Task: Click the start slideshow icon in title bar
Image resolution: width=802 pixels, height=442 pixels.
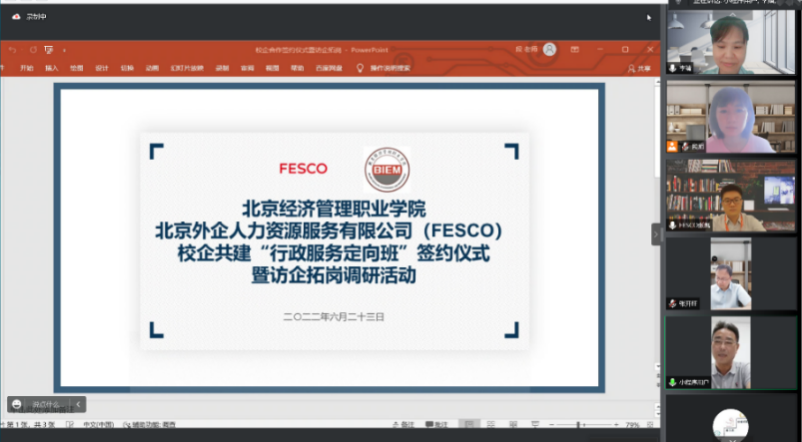Action: pyautogui.click(x=47, y=49)
